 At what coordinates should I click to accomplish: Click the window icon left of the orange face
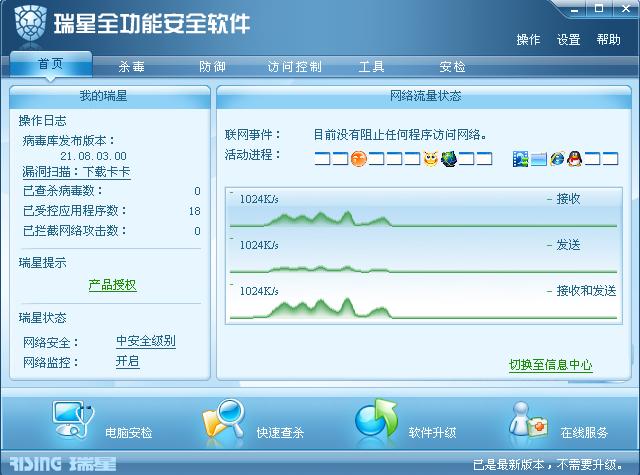pyautogui.click(x=340, y=159)
